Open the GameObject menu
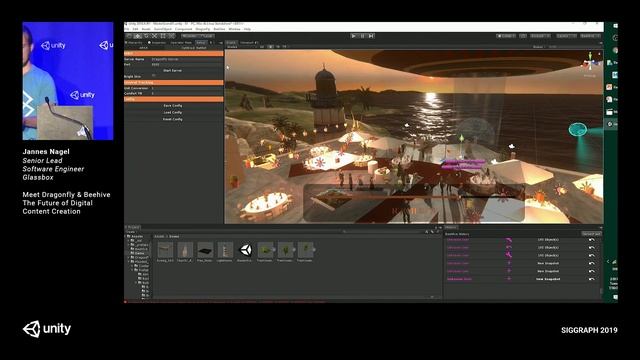Image resolution: width=640 pixels, height=360 pixels. 163,29
